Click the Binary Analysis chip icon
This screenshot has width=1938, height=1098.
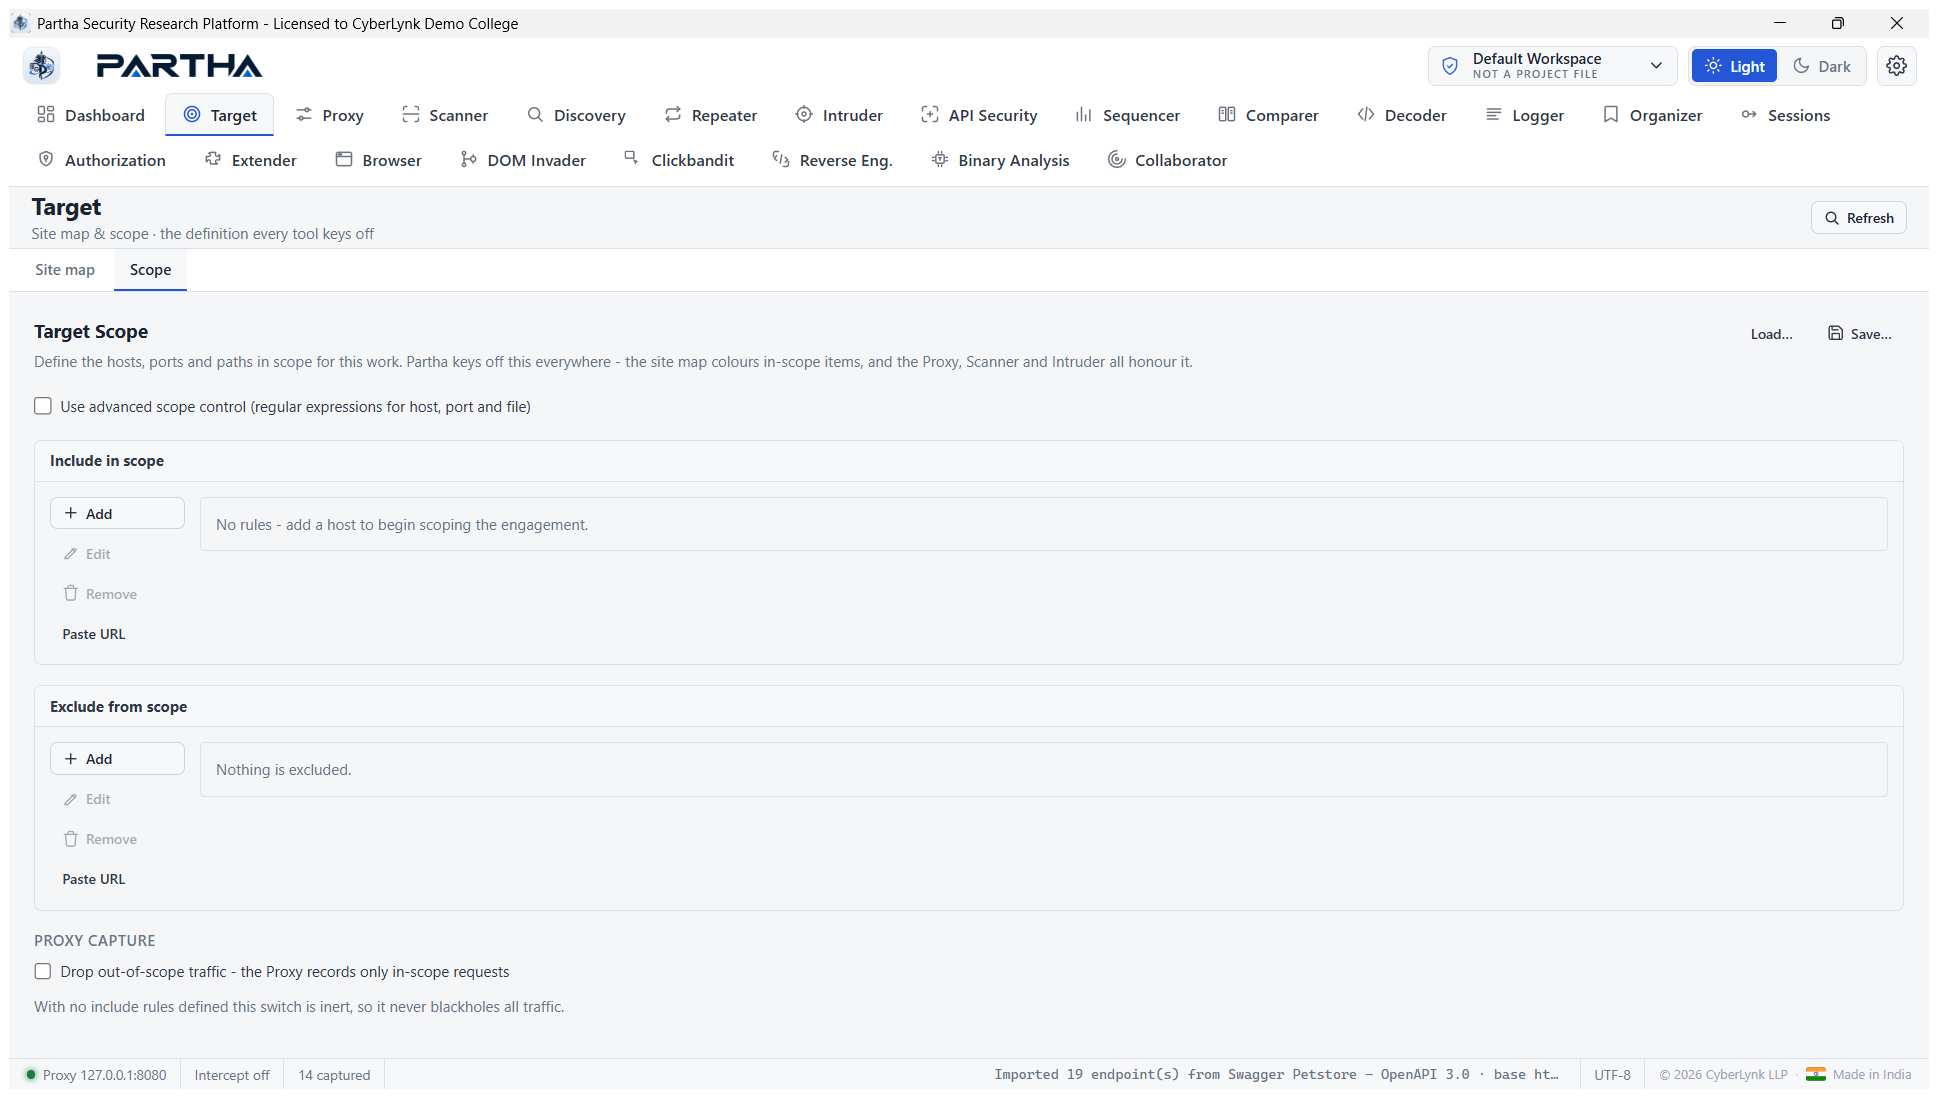(x=940, y=159)
